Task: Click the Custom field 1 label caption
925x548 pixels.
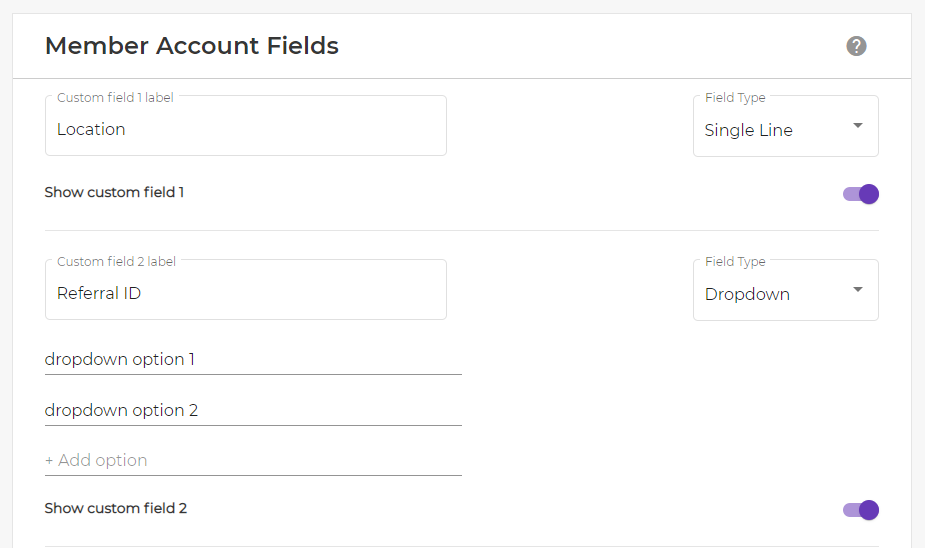Action: (116, 97)
